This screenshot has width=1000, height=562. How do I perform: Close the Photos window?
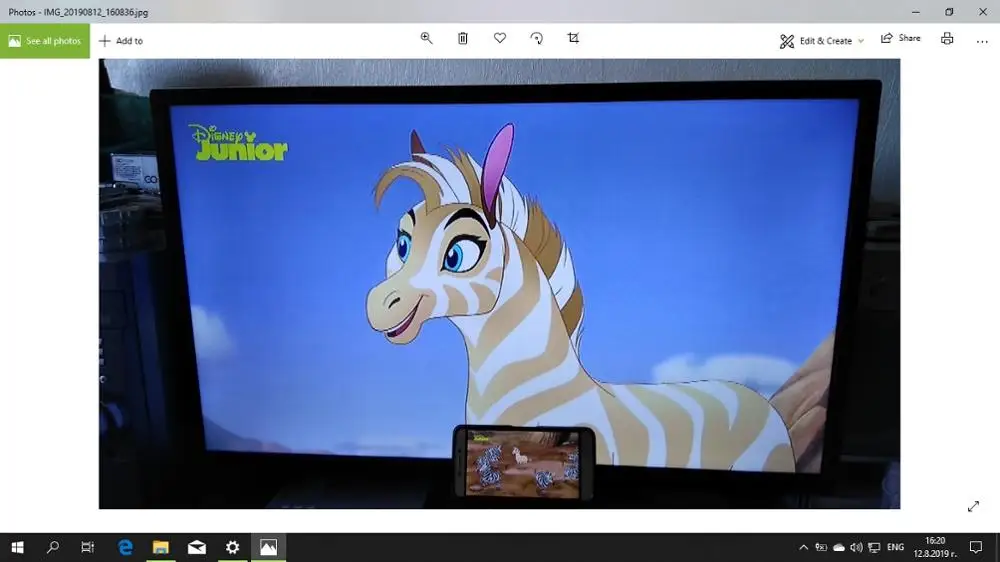pyautogui.click(x=983, y=11)
